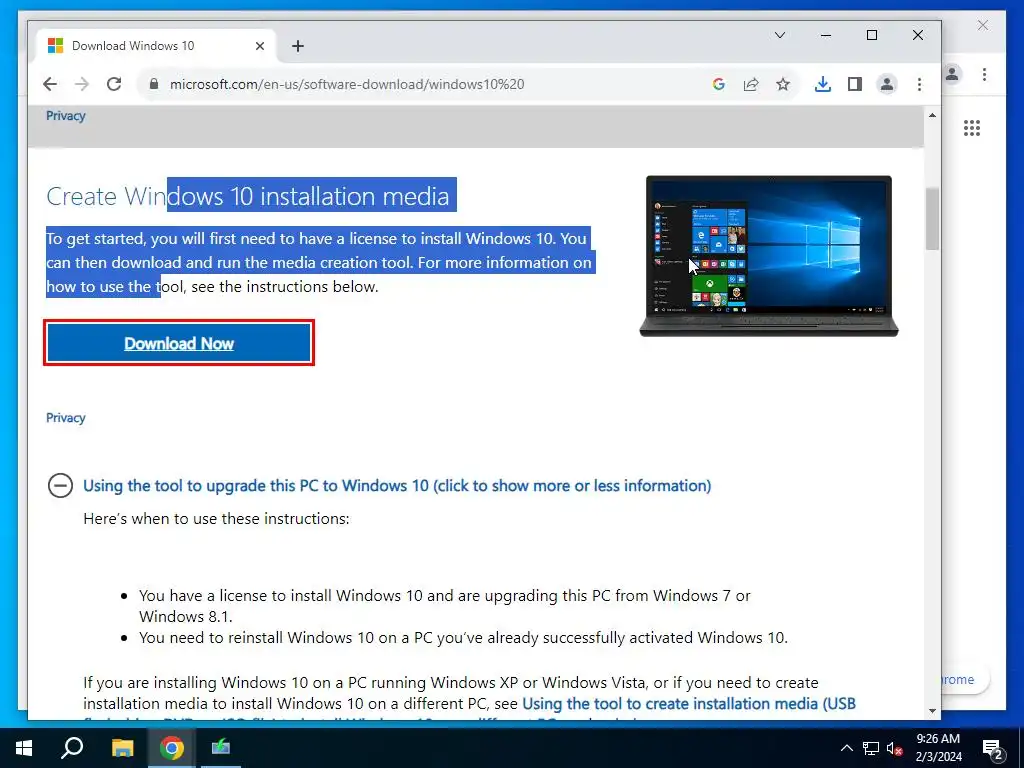The height and width of the screenshot is (768, 1024).
Task: Open a new tab with plus button
Action: click(x=298, y=46)
